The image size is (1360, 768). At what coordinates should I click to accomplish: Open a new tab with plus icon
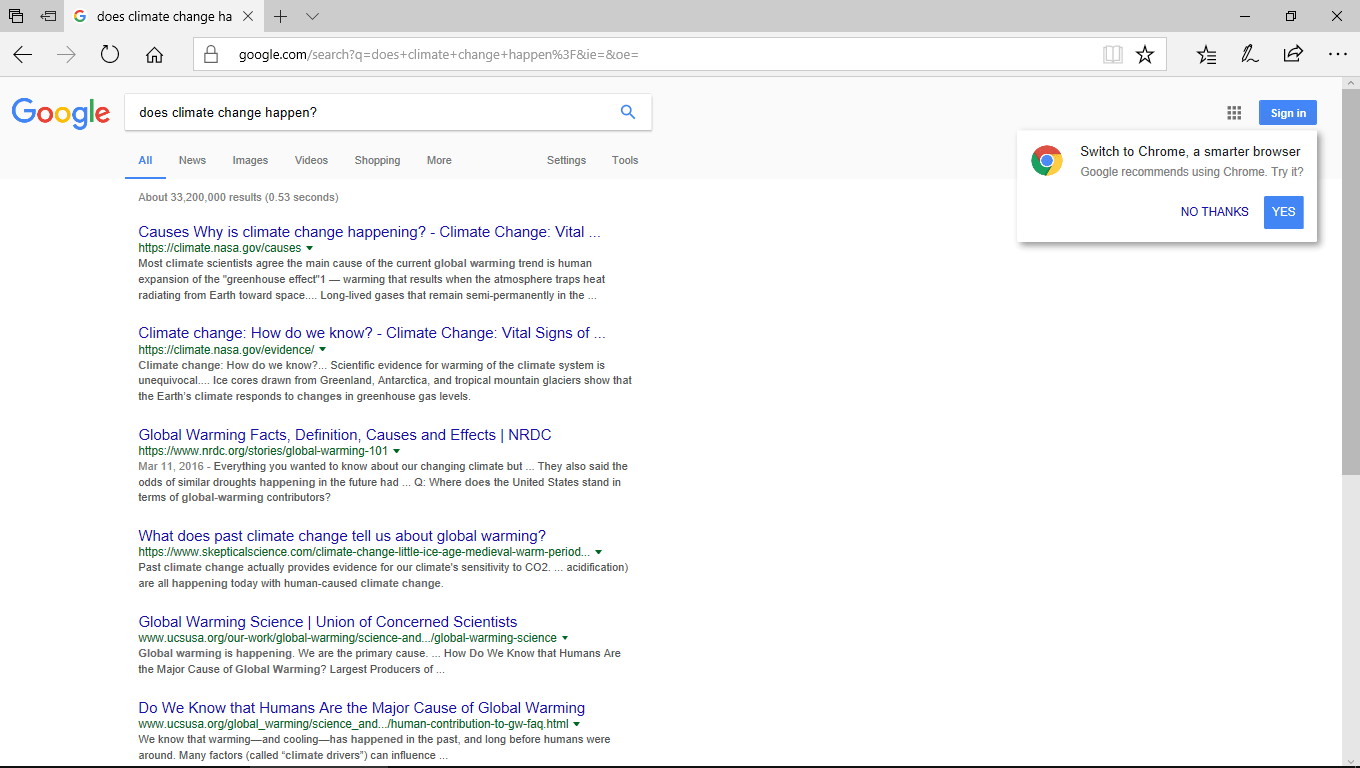click(x=281, y=16)
